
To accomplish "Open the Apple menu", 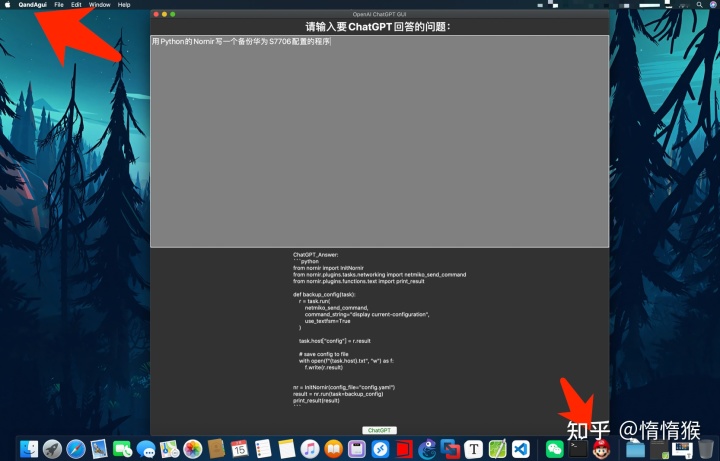I will click(x=7, y=5).
